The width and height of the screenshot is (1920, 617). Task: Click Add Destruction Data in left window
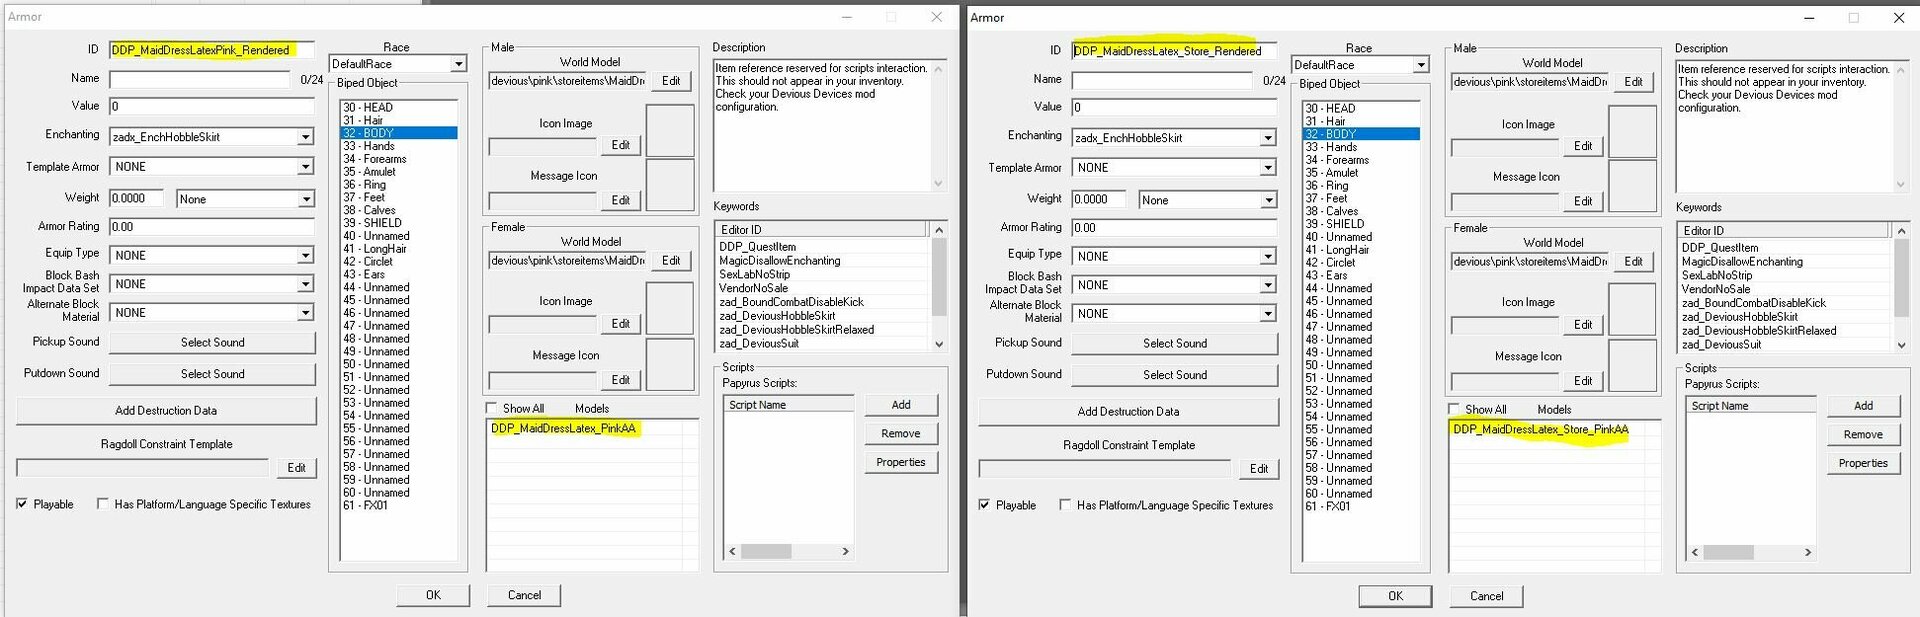click(x=166, y=411)
